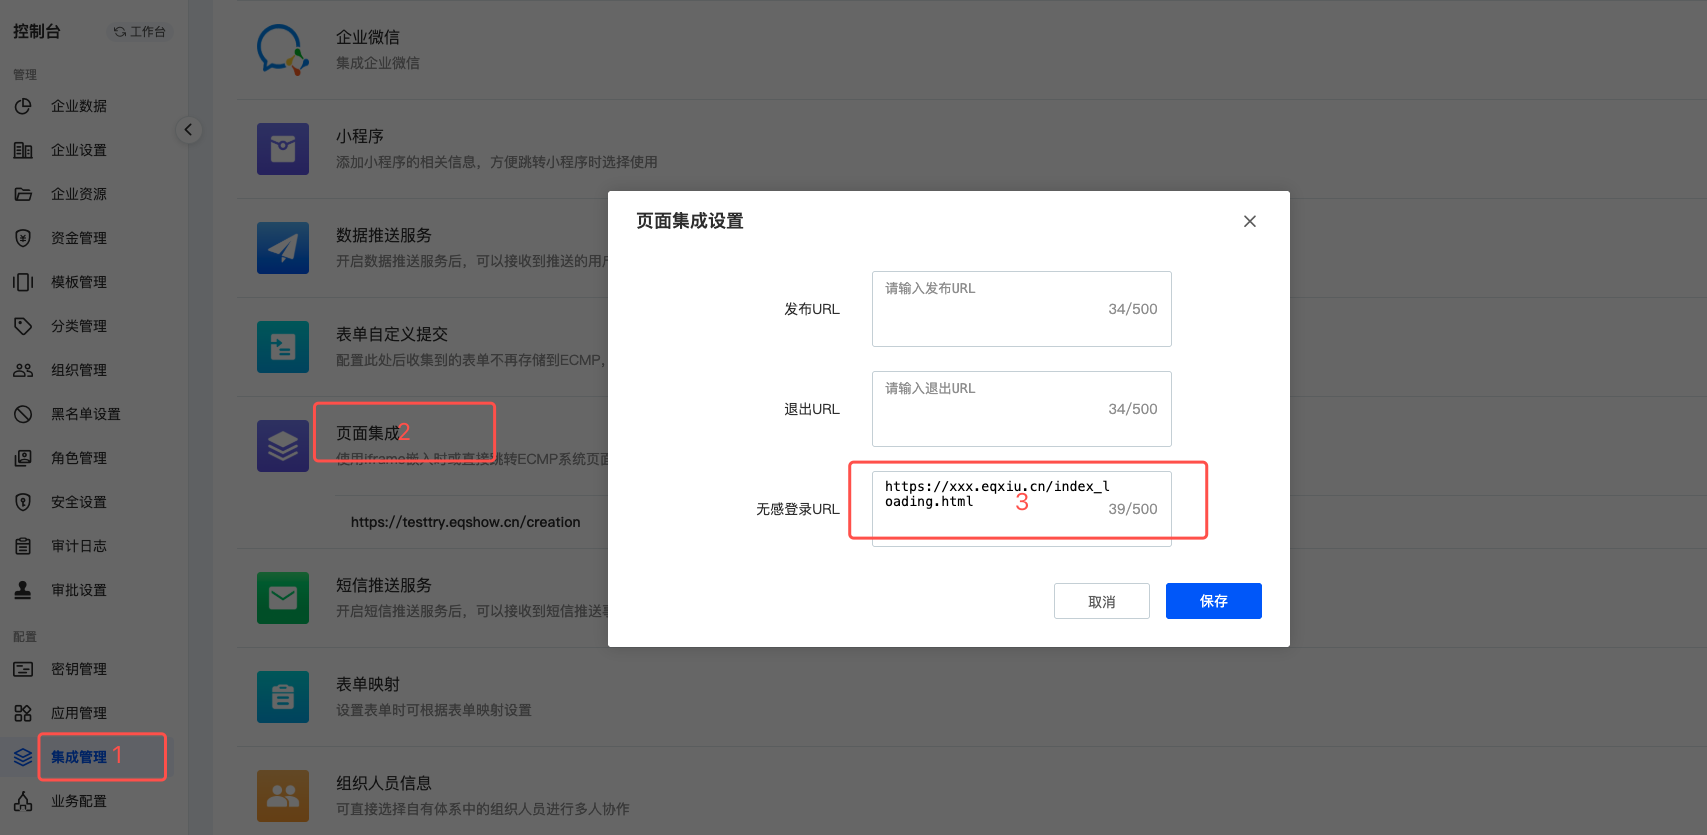Focus the 退出URL text field
This screenshot has width=1707, height=835.
pos(1020,409)
